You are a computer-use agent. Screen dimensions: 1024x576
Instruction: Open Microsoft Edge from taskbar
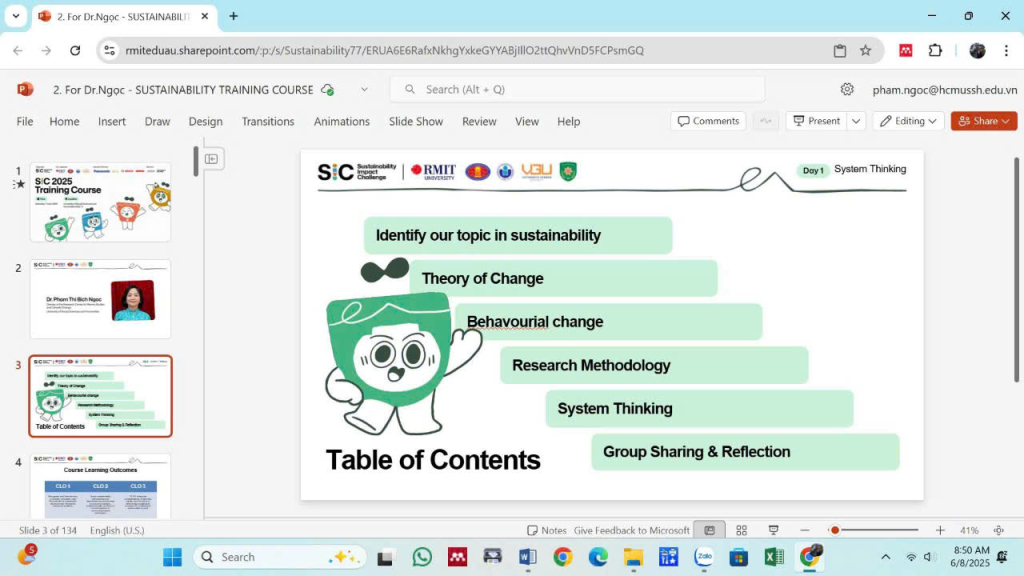598,557
